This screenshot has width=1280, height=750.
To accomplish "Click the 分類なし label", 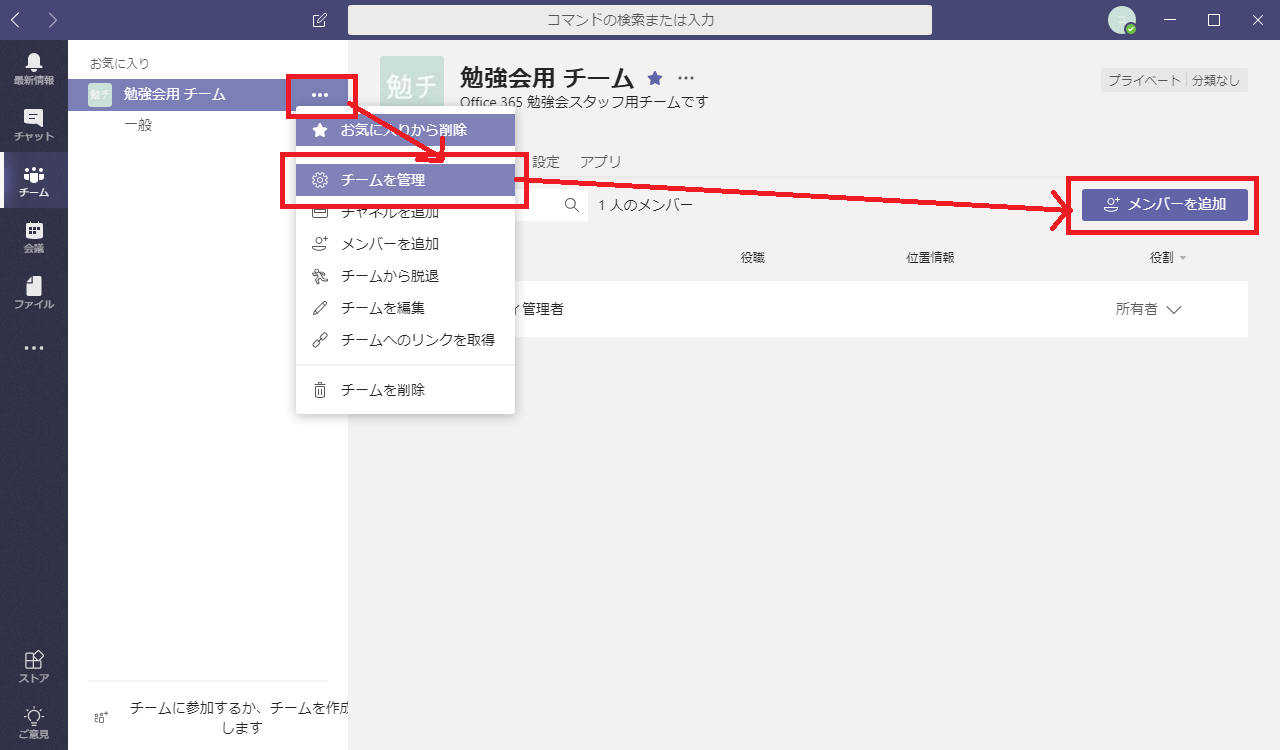I will 1216,81.
